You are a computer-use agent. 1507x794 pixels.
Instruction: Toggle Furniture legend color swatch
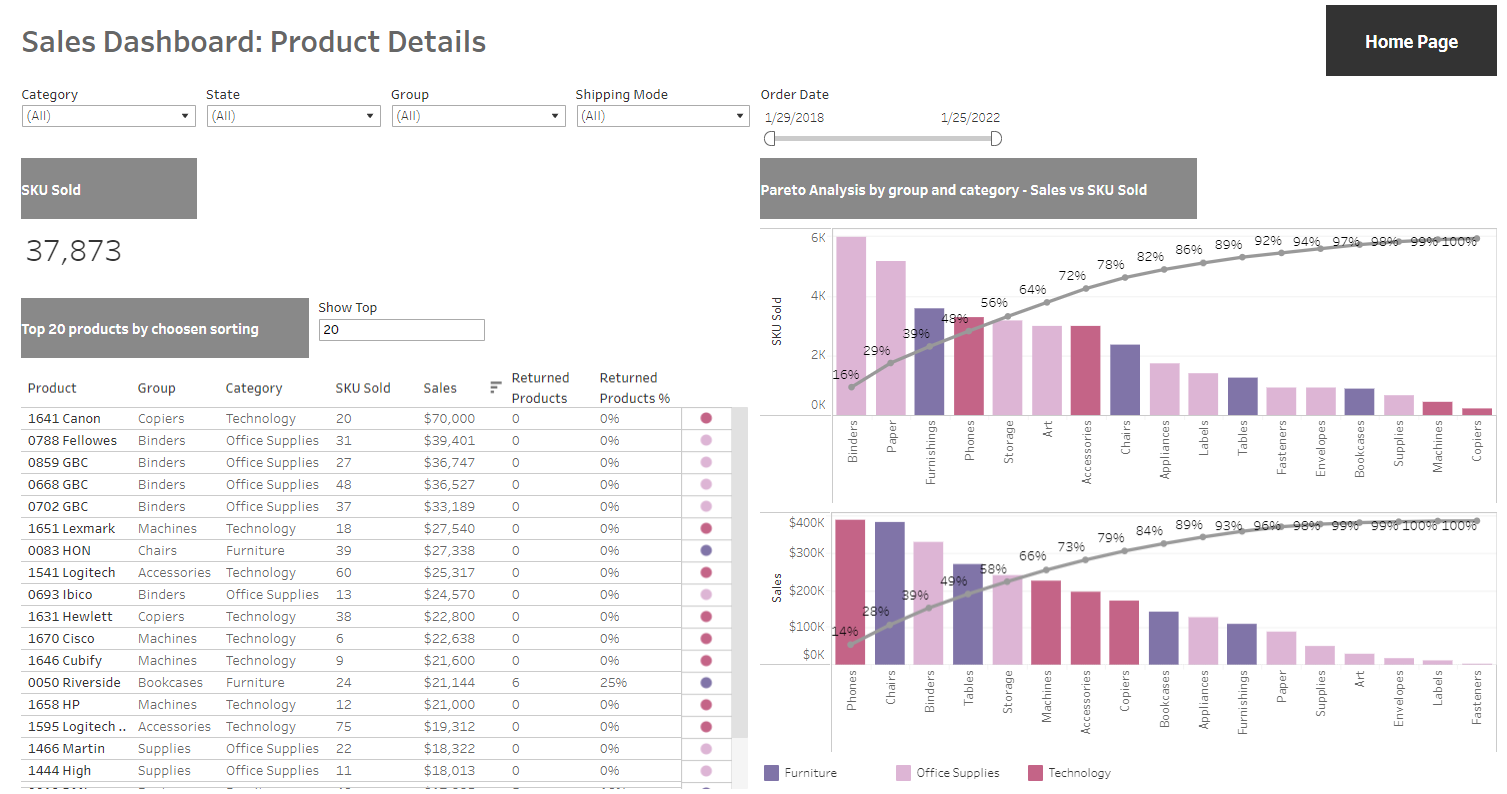click(771, 773)
